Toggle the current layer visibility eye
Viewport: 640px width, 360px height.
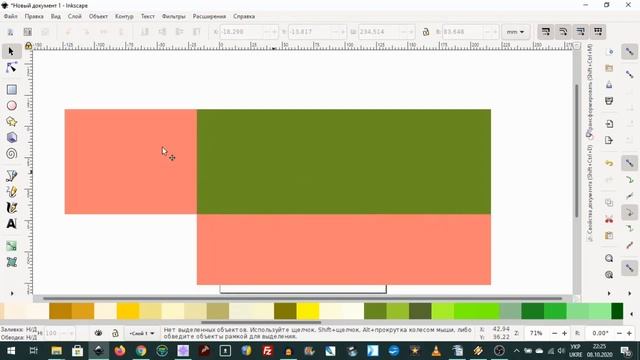coord(98,333)
